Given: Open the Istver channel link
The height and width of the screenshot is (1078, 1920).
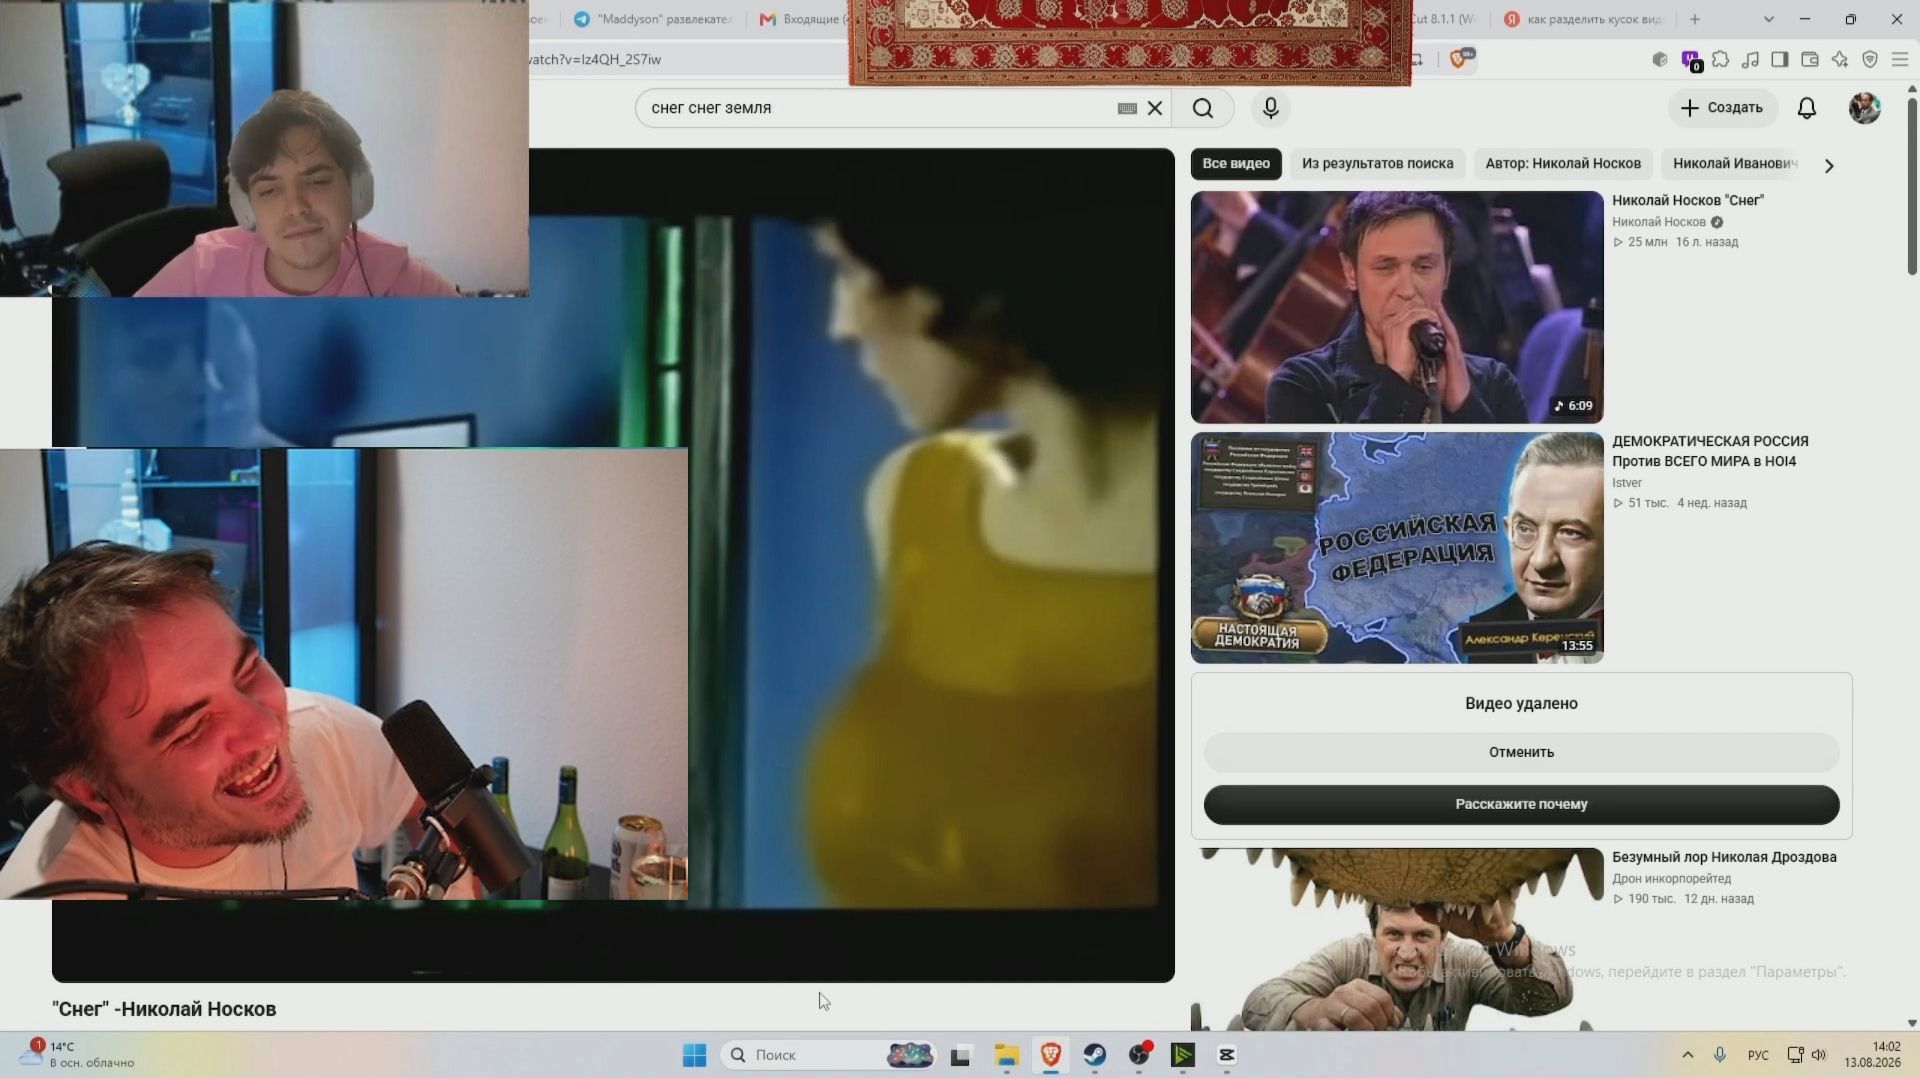Looking at the screenshot, I should [1627, 483].
